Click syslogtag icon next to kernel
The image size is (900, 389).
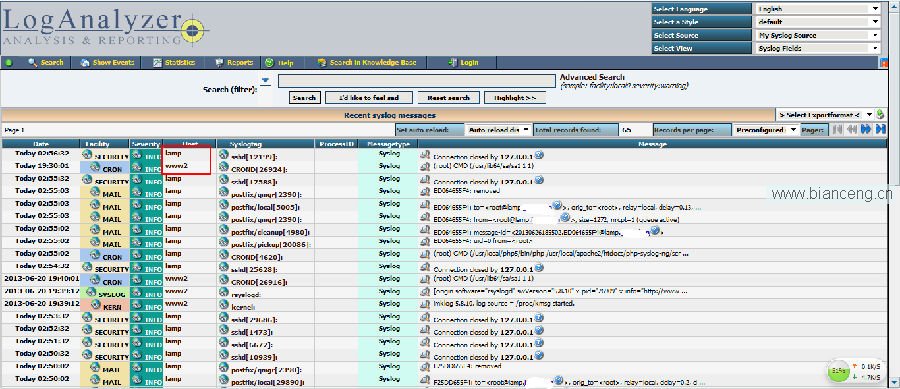pyautogui.click(x=224, y=305)
